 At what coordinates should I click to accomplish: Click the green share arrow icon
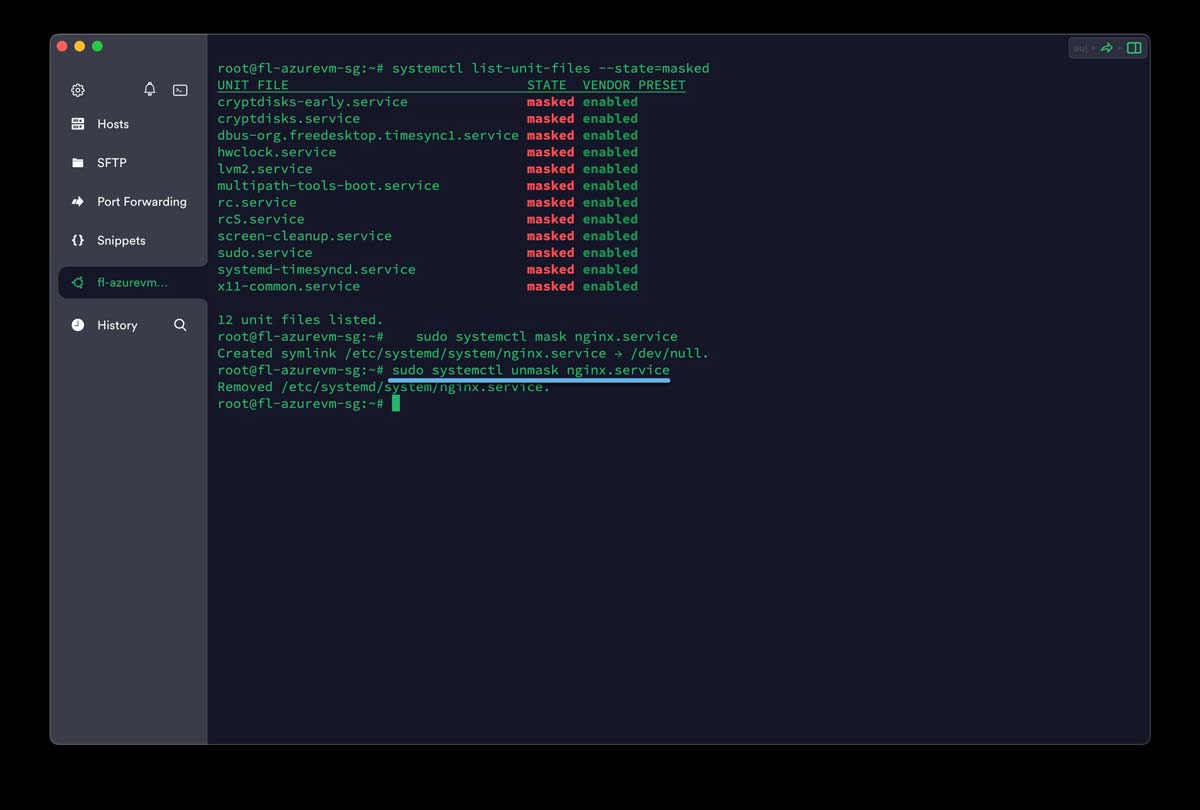point(1107,48)
